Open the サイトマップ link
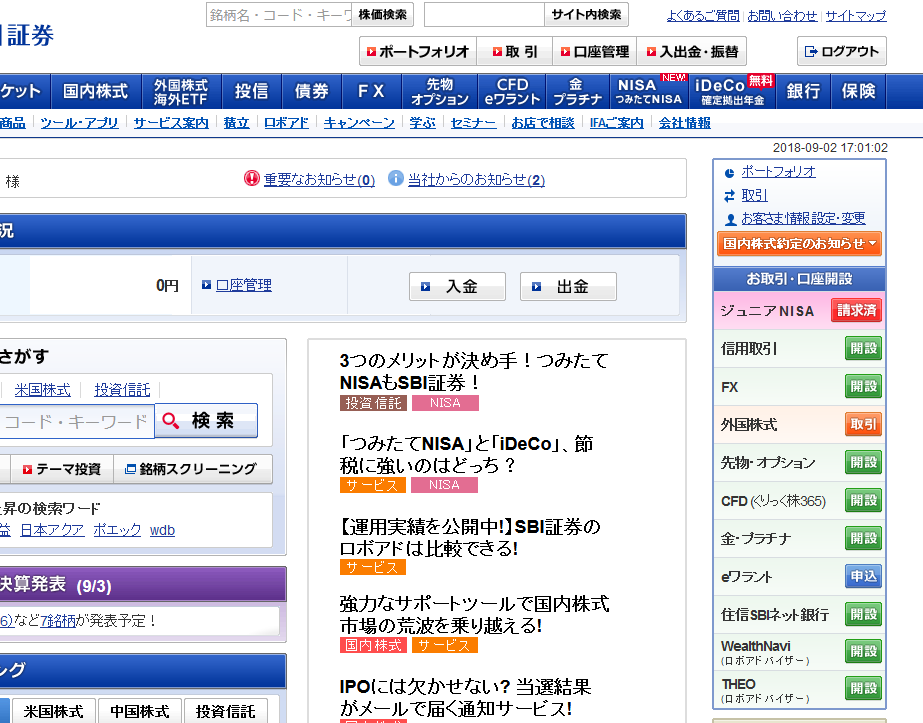Viewport: 923px width, 723px height. click(x=856, y=16)
